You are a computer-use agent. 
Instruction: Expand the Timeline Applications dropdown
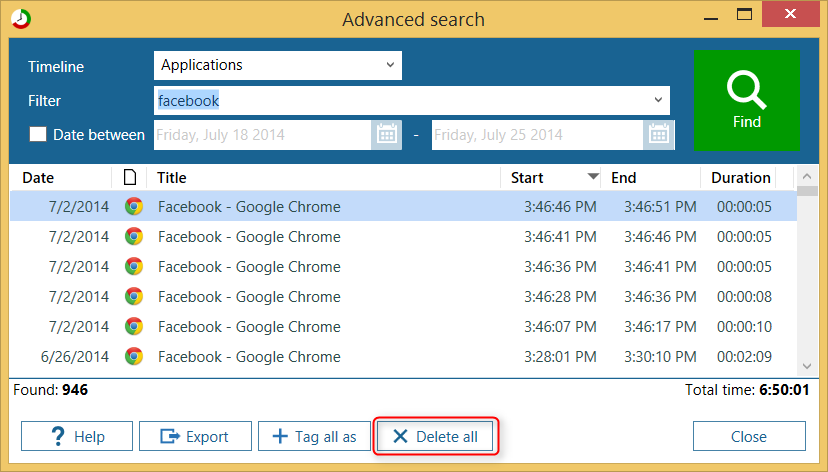pos(389,66)
